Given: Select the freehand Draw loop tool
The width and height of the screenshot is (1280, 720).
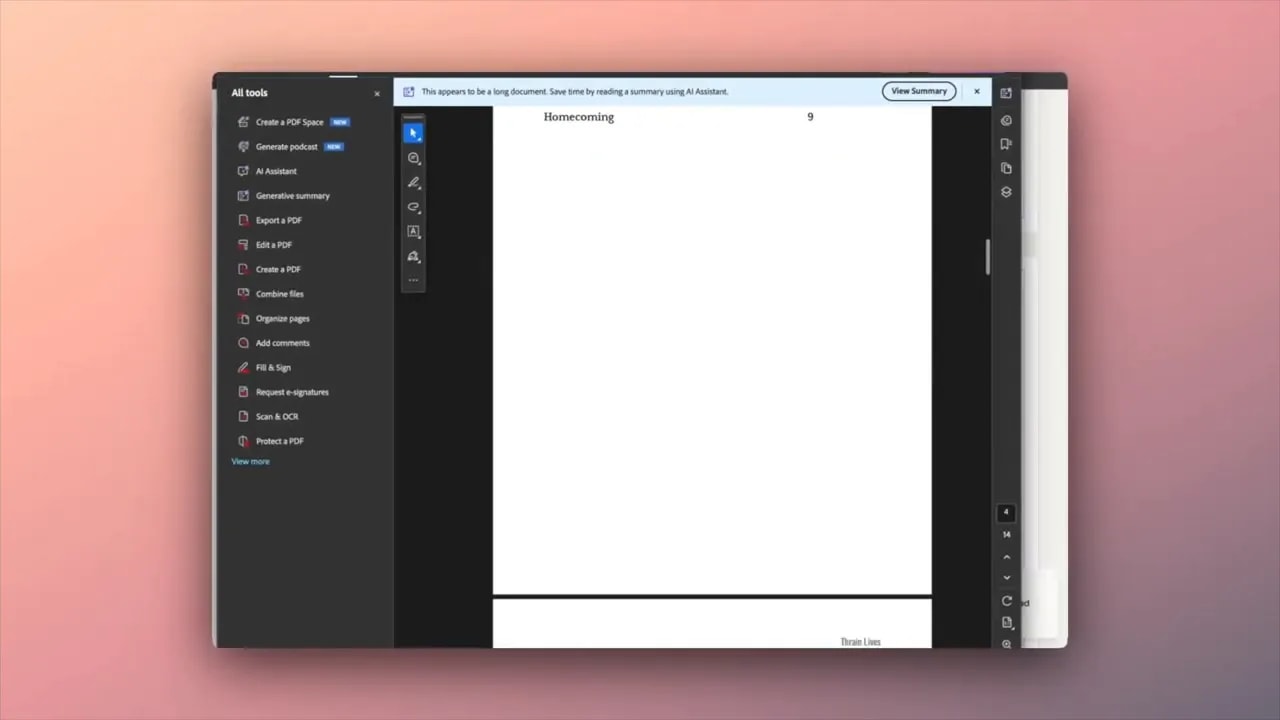Looking at the screenshot, I should 413,207.
